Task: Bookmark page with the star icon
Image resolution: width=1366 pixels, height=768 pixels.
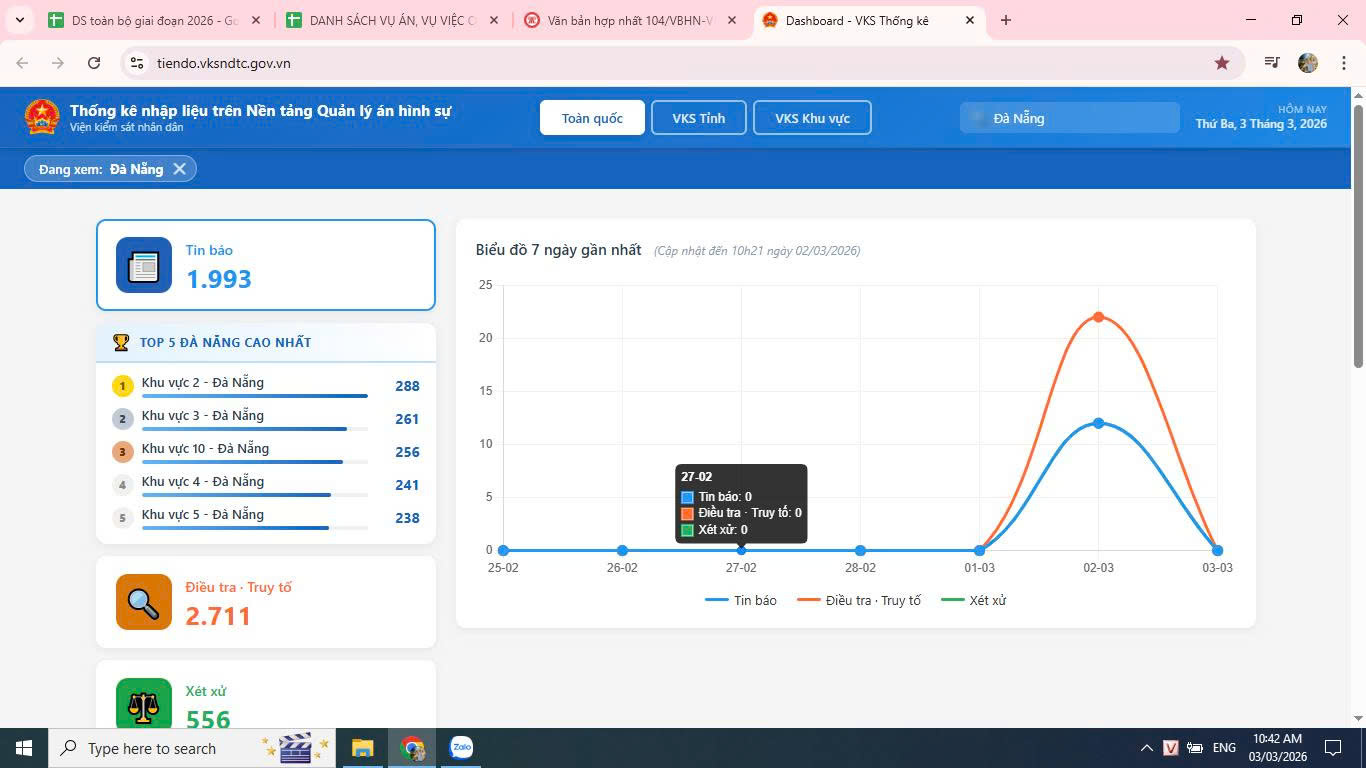Action: pyautogui.click(x=1221, y=63)
